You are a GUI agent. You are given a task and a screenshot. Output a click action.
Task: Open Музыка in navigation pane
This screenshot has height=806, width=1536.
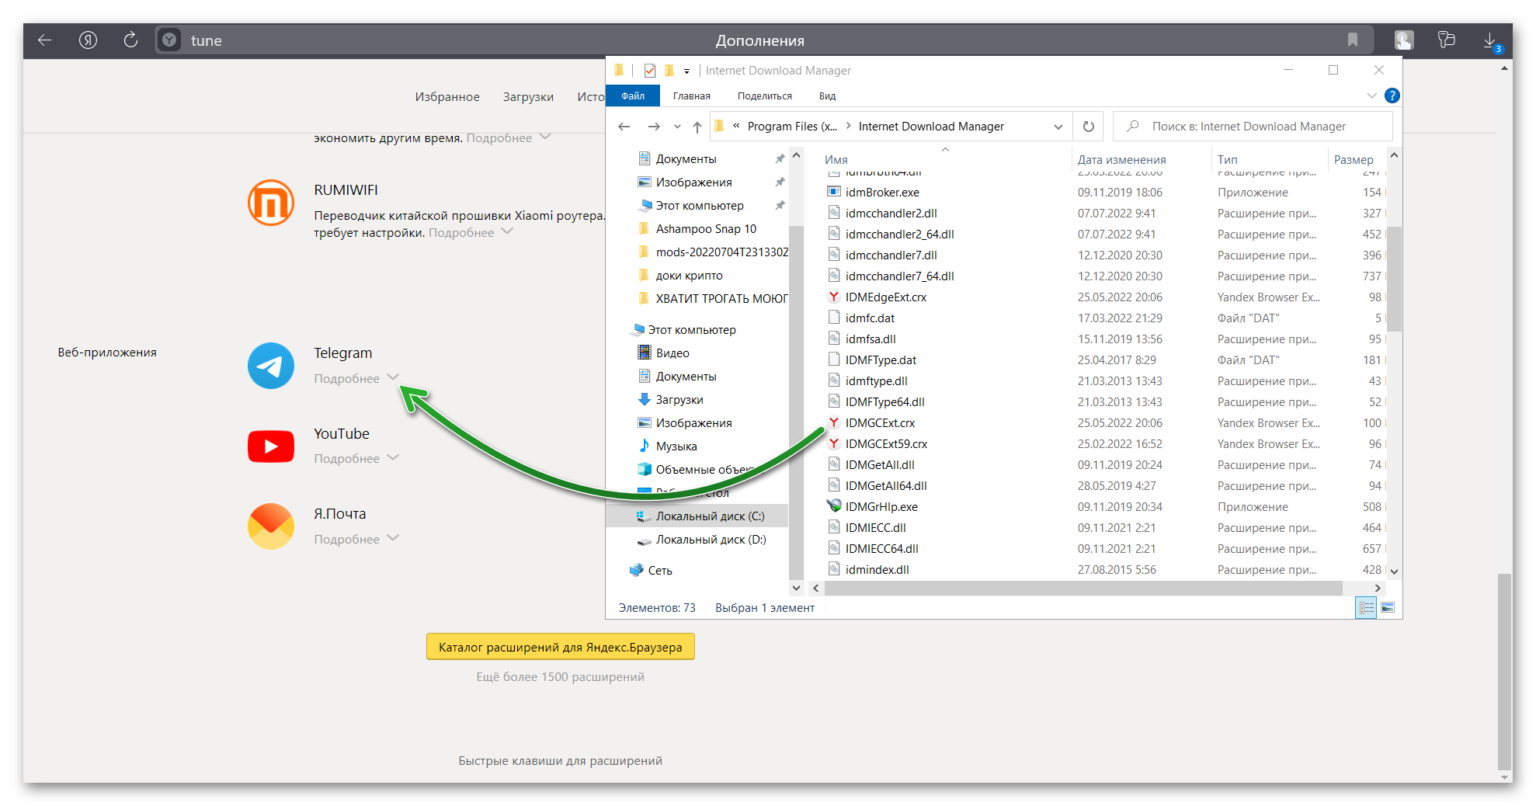point(676,446)
